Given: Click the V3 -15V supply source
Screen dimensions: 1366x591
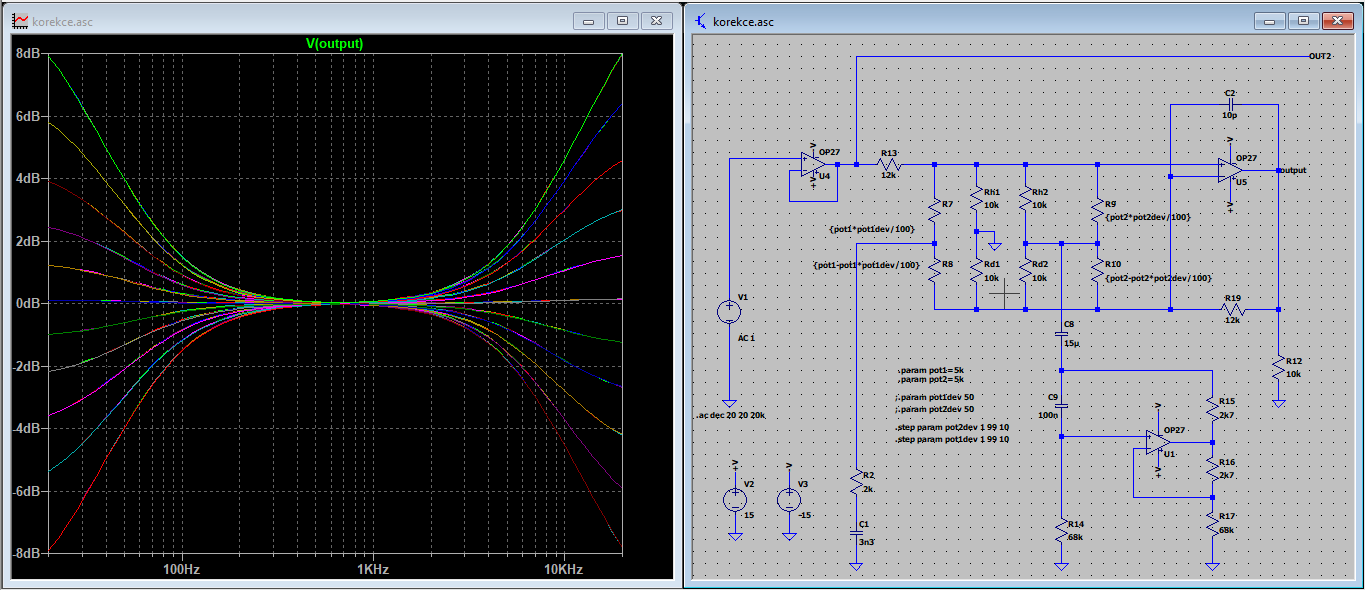Looking at the screenshot, I should (x=789, y=499).
